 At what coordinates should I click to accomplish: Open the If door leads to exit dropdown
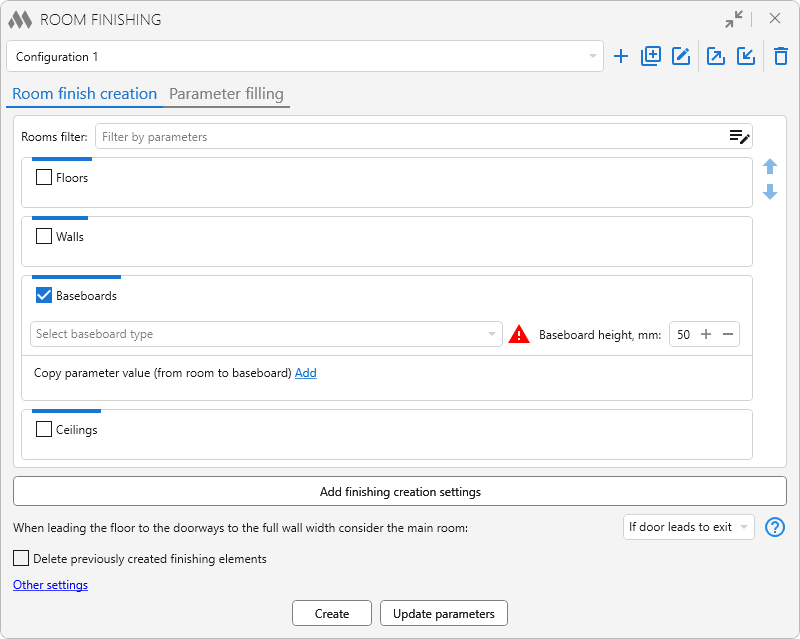[688, 527]
